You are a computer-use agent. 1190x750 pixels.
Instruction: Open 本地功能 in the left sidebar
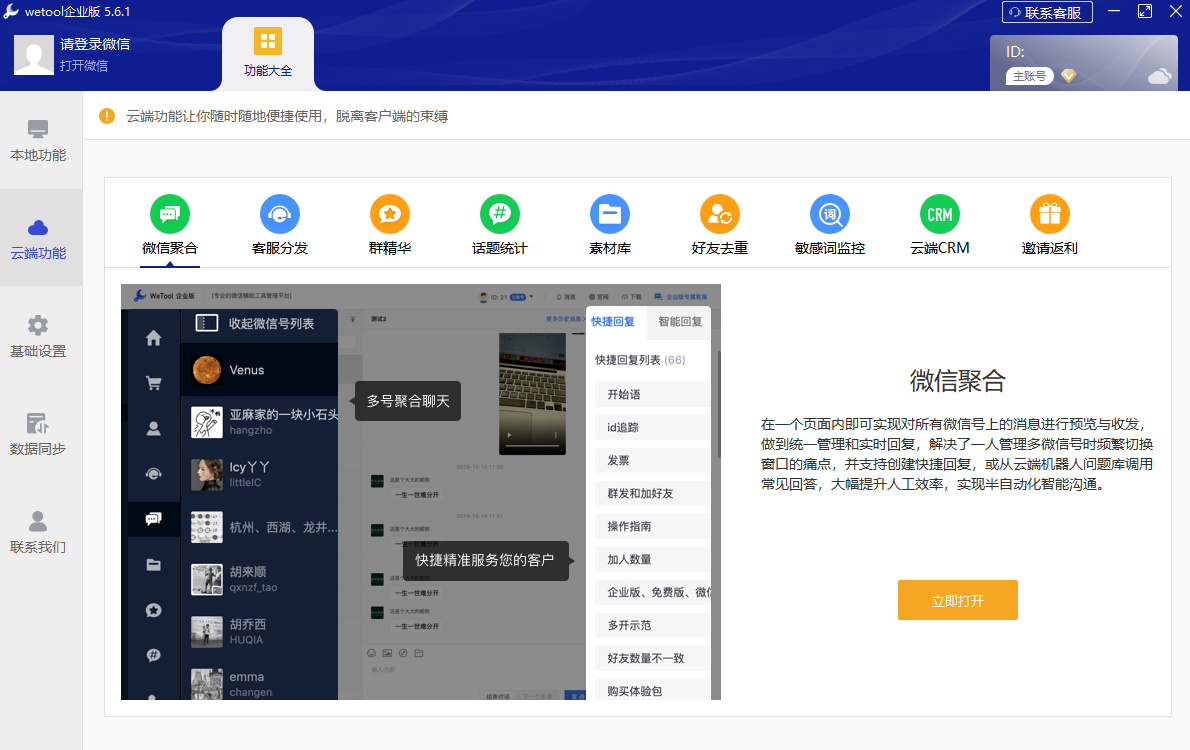tap(40, 140)
